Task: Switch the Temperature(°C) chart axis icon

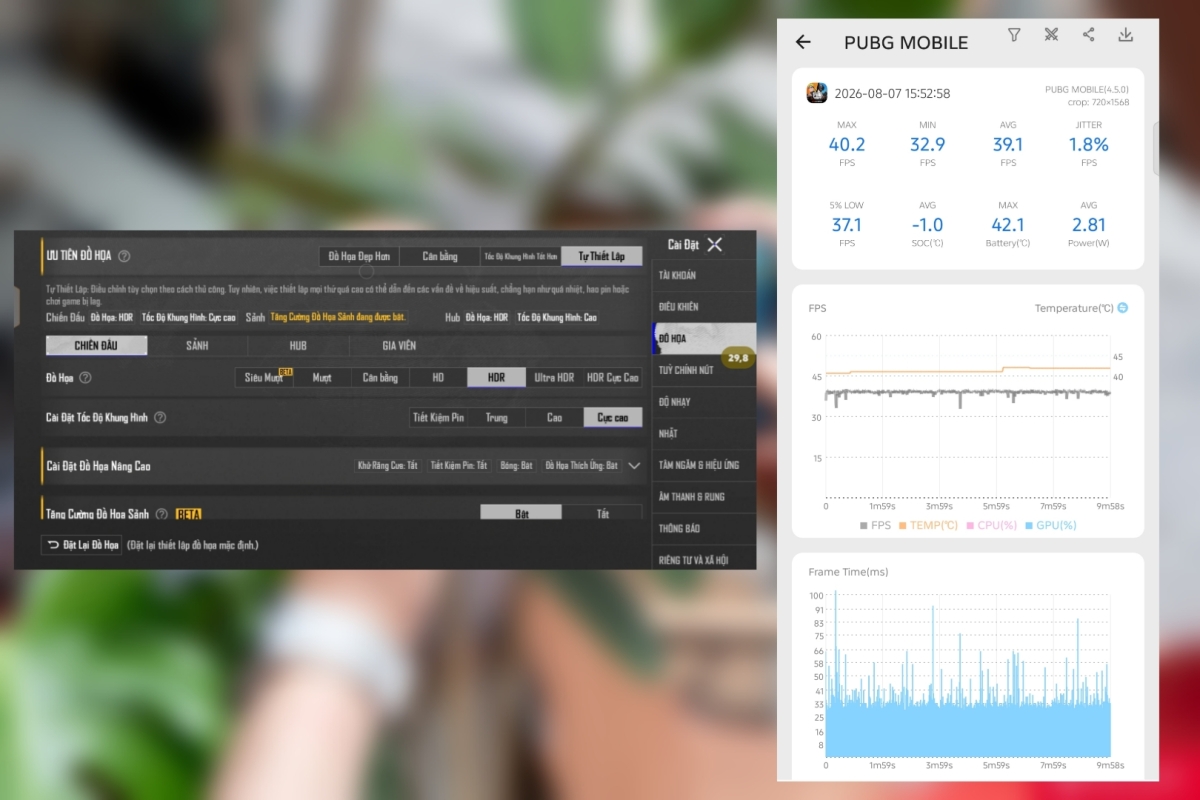Action: [1122, 308]
